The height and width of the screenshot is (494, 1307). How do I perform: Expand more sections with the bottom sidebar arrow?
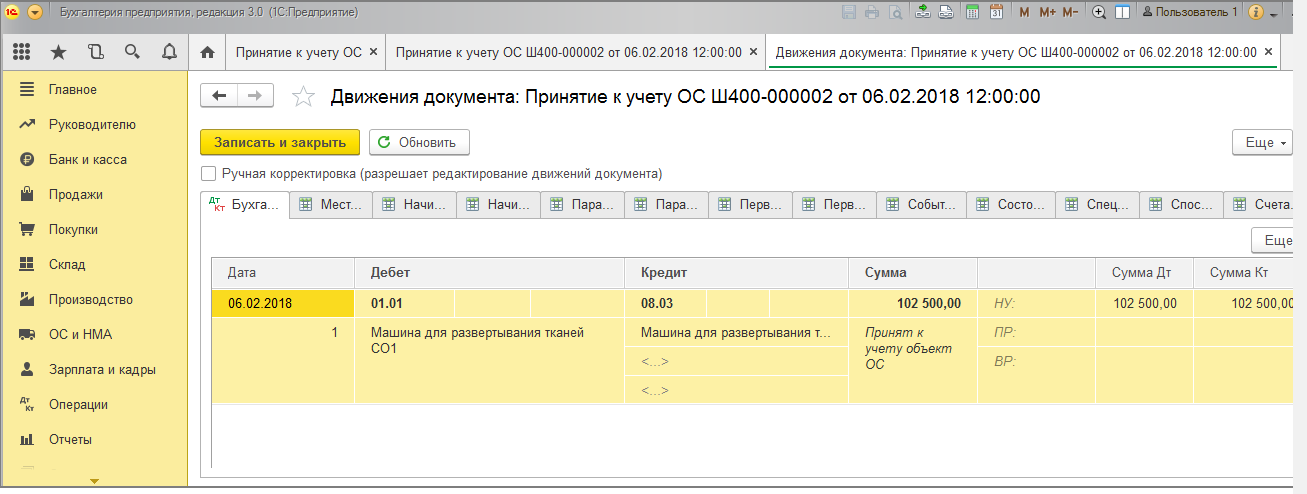95,482
